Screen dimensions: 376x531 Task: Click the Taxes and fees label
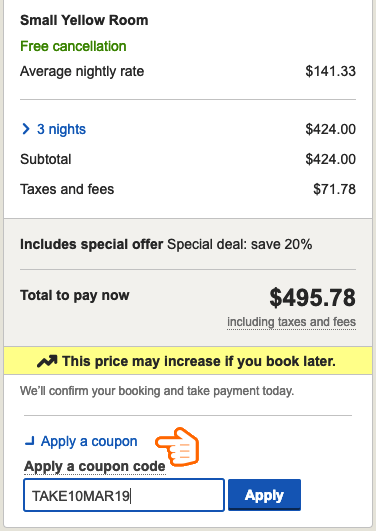(x=67, y=189)
